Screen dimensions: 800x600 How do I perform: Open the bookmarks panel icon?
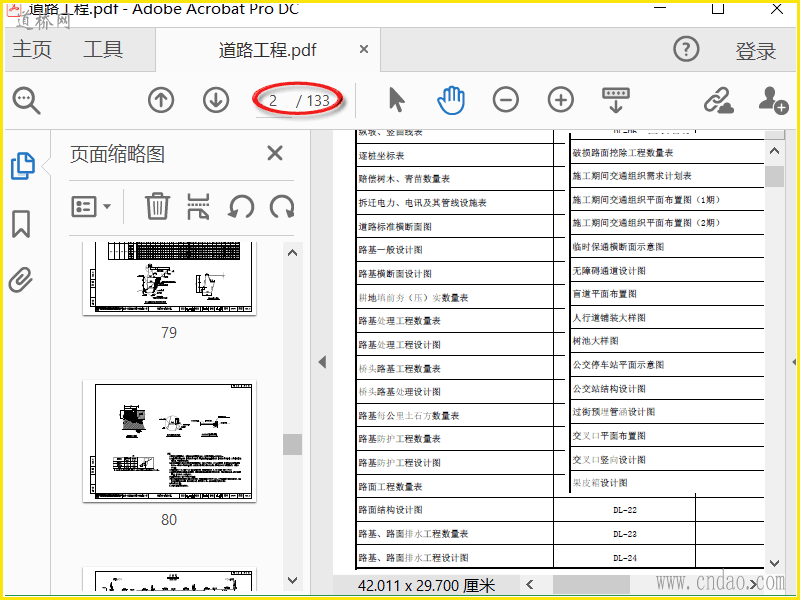[x=21, y=224]
